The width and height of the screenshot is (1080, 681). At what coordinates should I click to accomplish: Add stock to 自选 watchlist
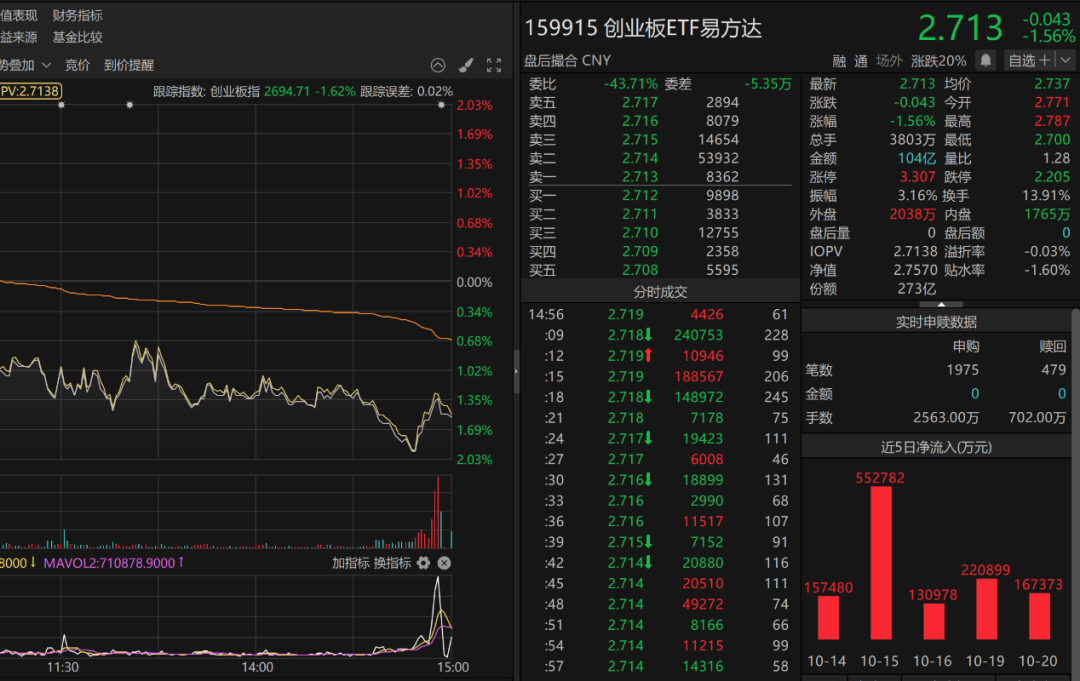pos(1030,61)
